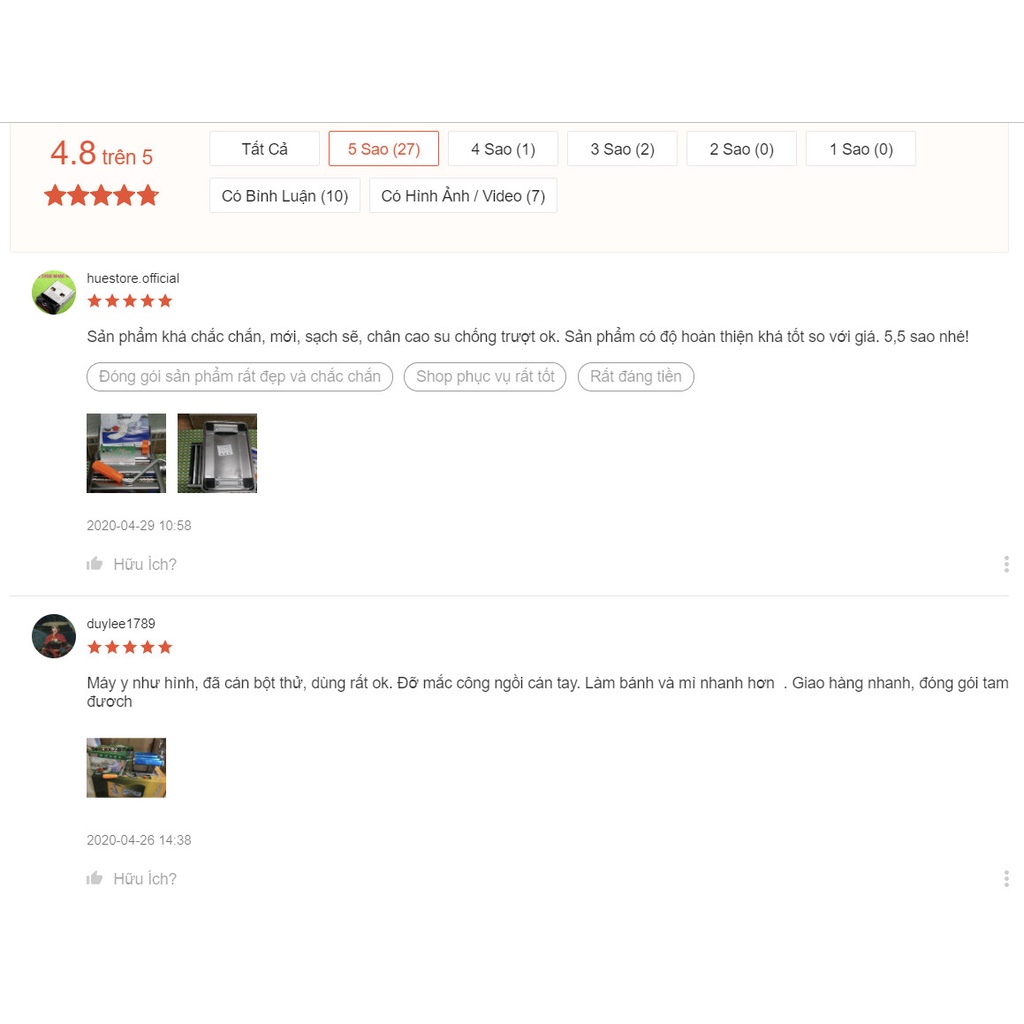
Task: Show reviews with Có Hình Ảnh / Video (7)
Action: pyautogui.click(x=463, y=196)
